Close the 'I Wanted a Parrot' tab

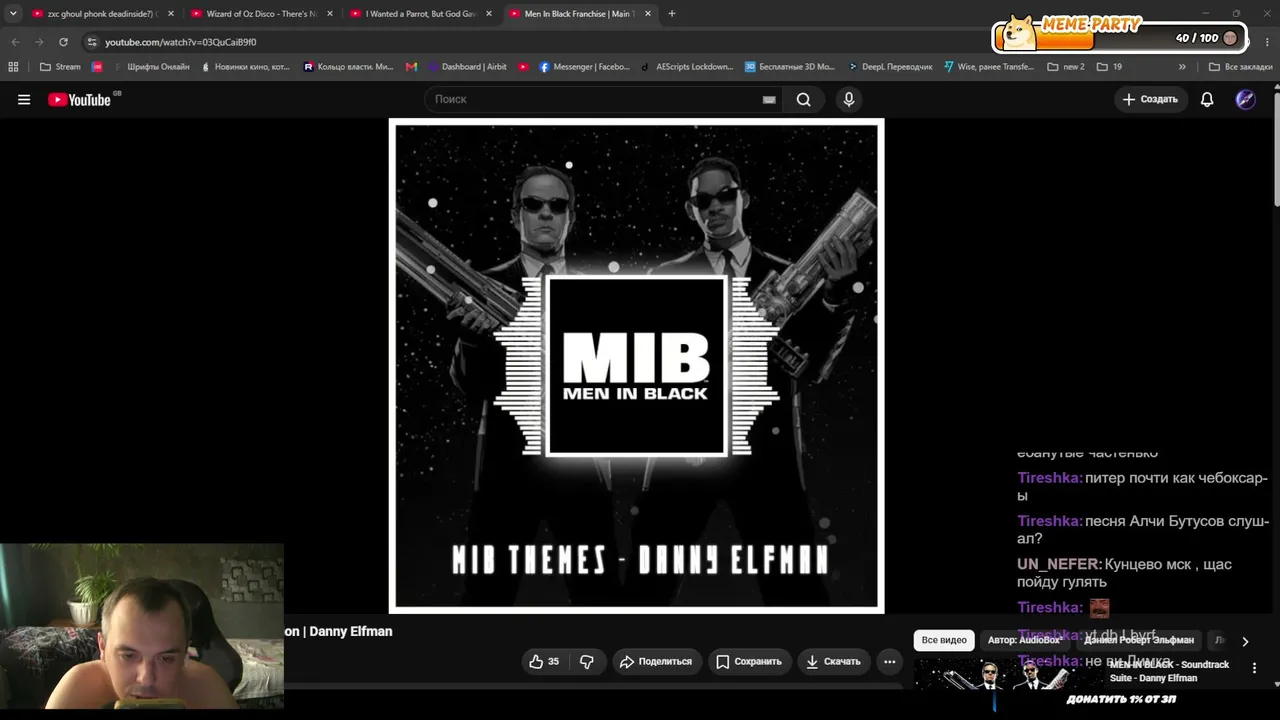coord(489,14)
